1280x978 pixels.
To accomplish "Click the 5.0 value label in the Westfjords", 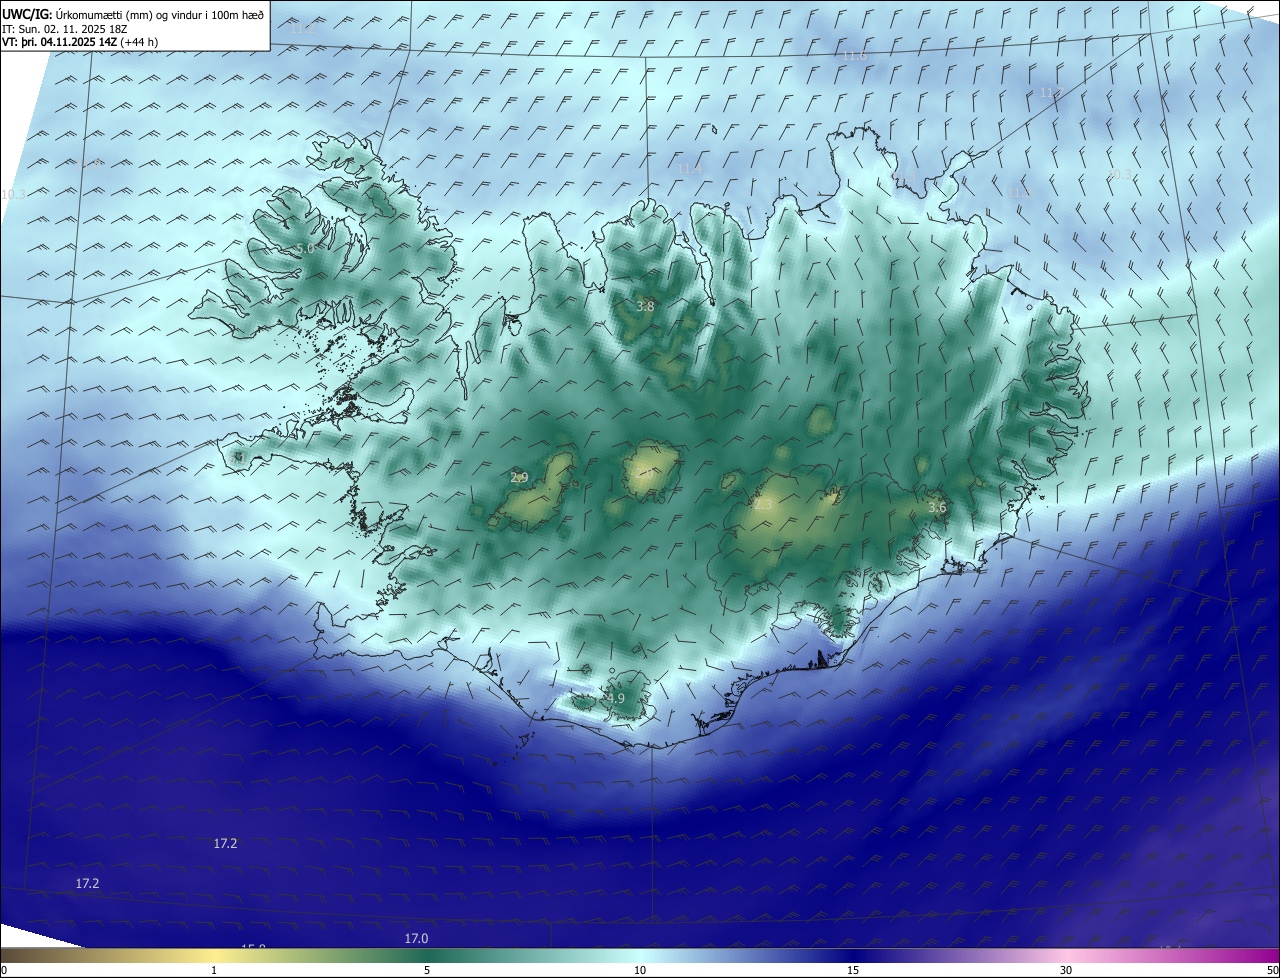I will coord(305,248).
